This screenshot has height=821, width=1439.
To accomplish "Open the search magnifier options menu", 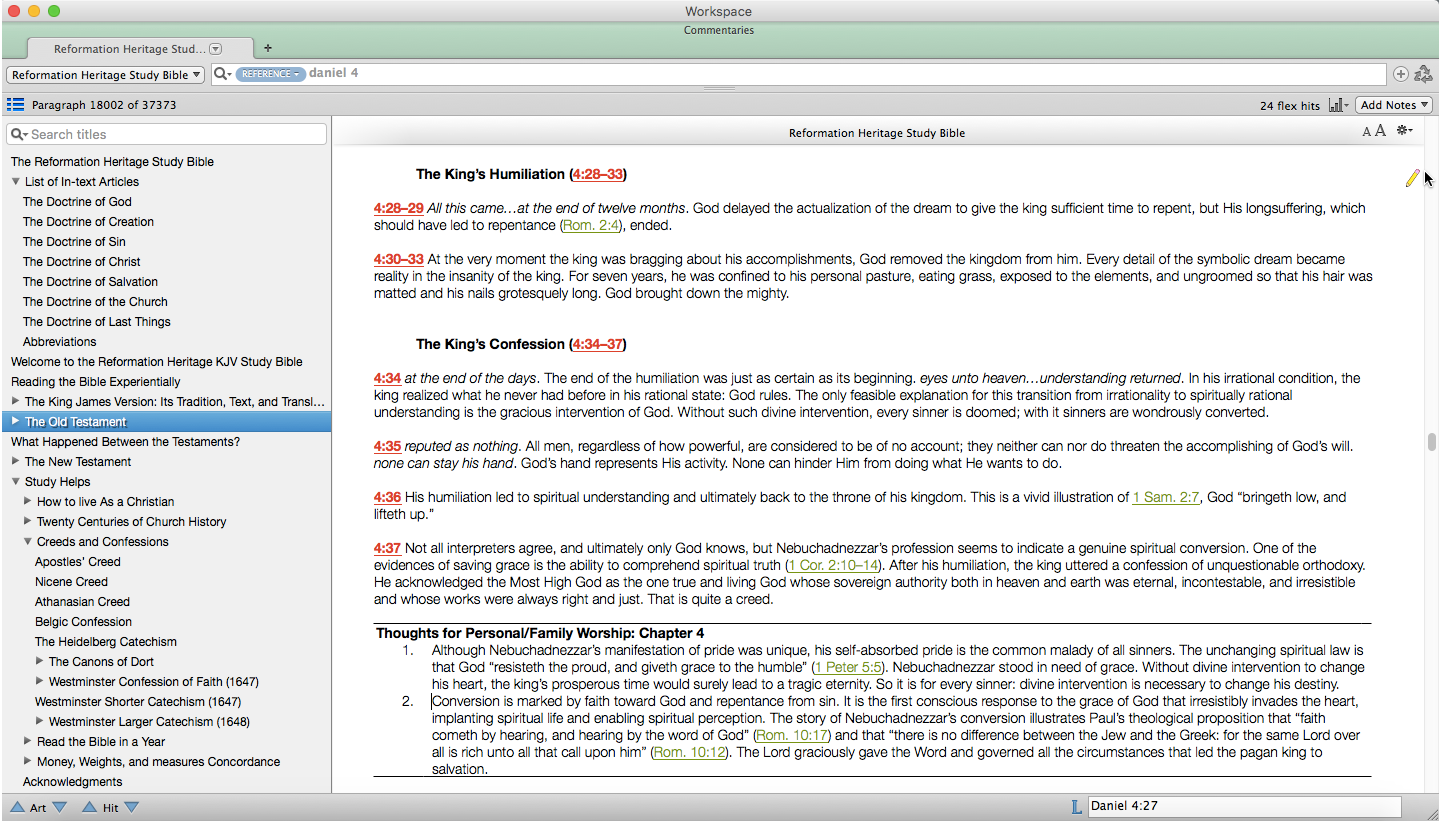I will click(x=221, y=74).
